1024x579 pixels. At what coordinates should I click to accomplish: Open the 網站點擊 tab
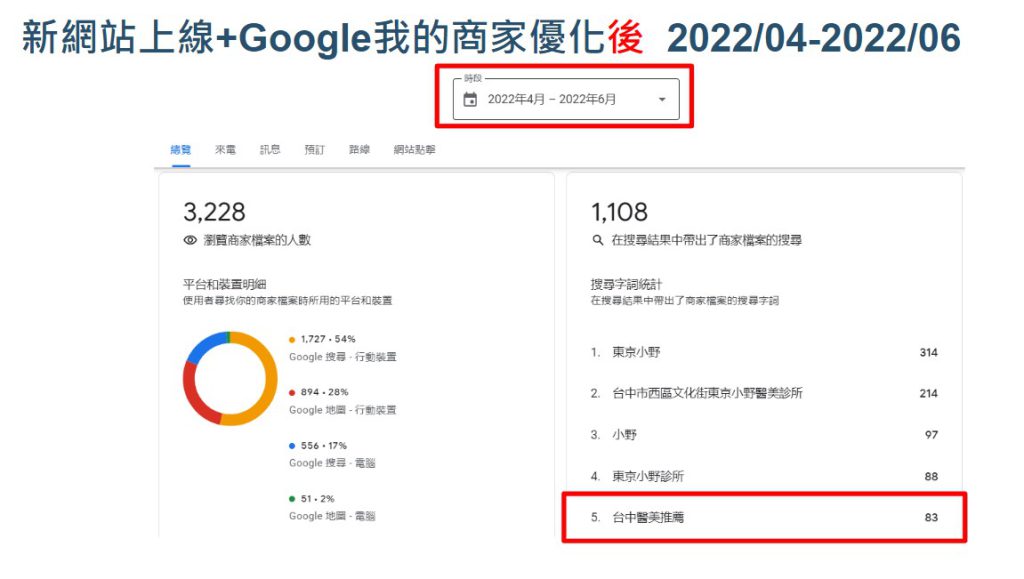(416, 148)
